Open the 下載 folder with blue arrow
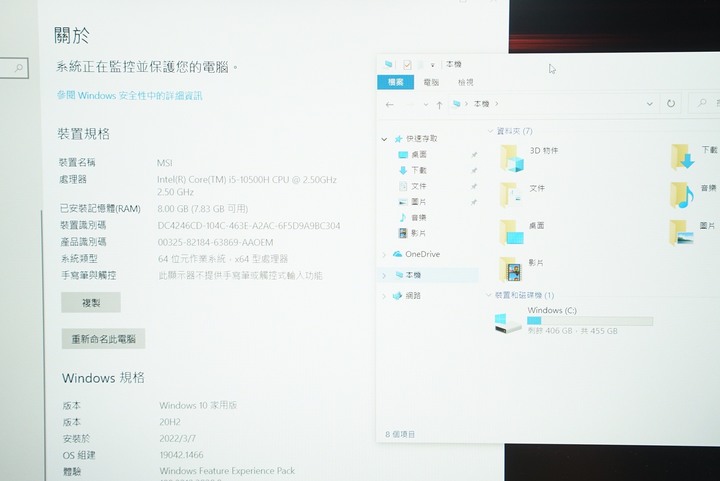 pyautogui.click(x=682, y=157)
